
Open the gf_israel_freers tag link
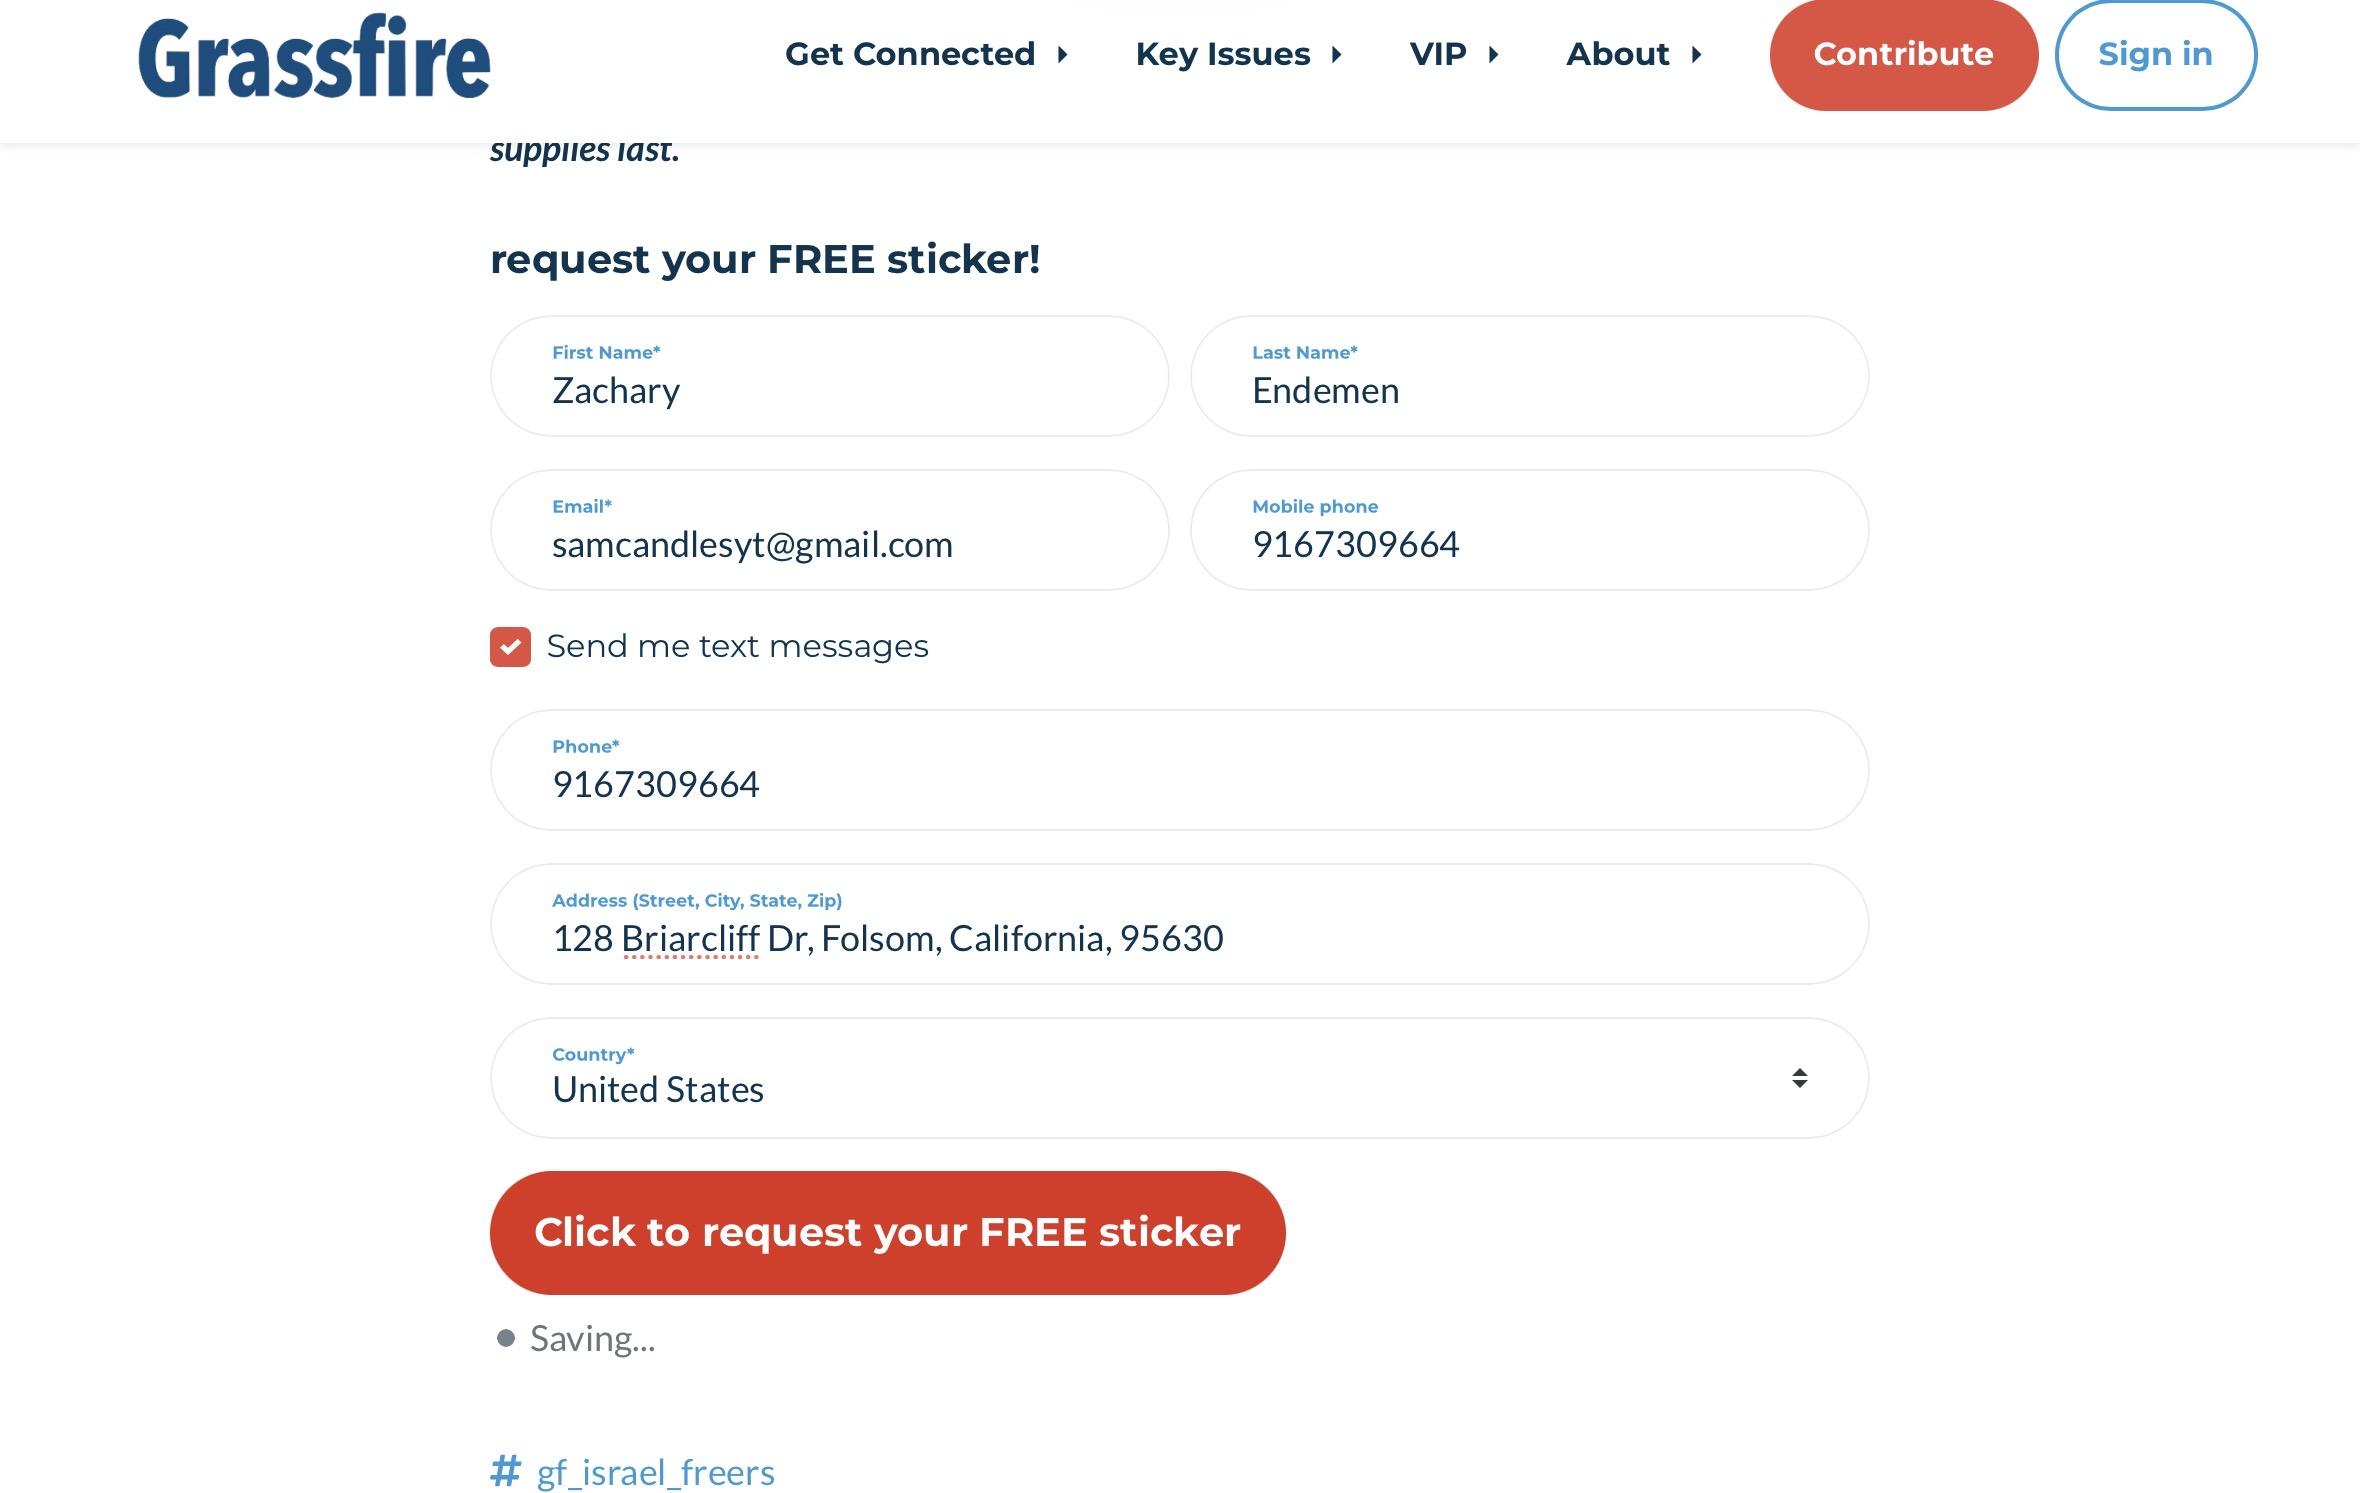click(x=655, y=1472)
